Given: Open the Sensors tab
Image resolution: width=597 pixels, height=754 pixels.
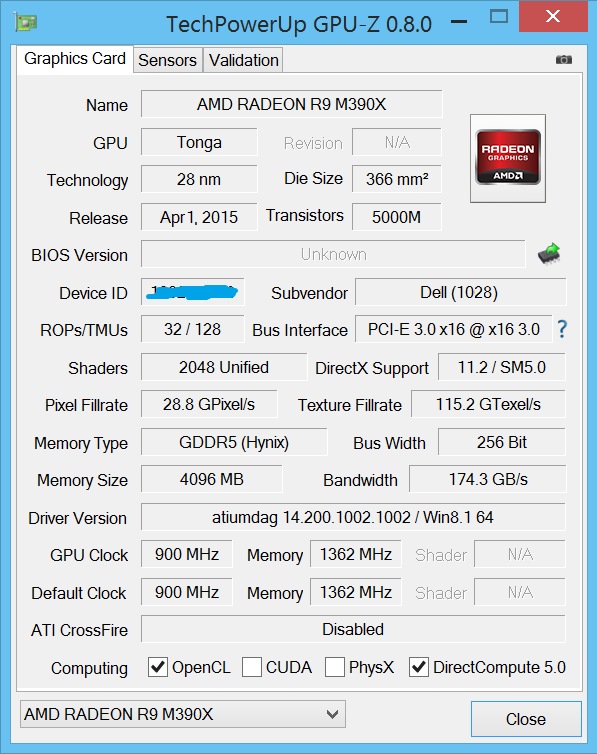Looking at the screenshot, I should coord(167,61).
